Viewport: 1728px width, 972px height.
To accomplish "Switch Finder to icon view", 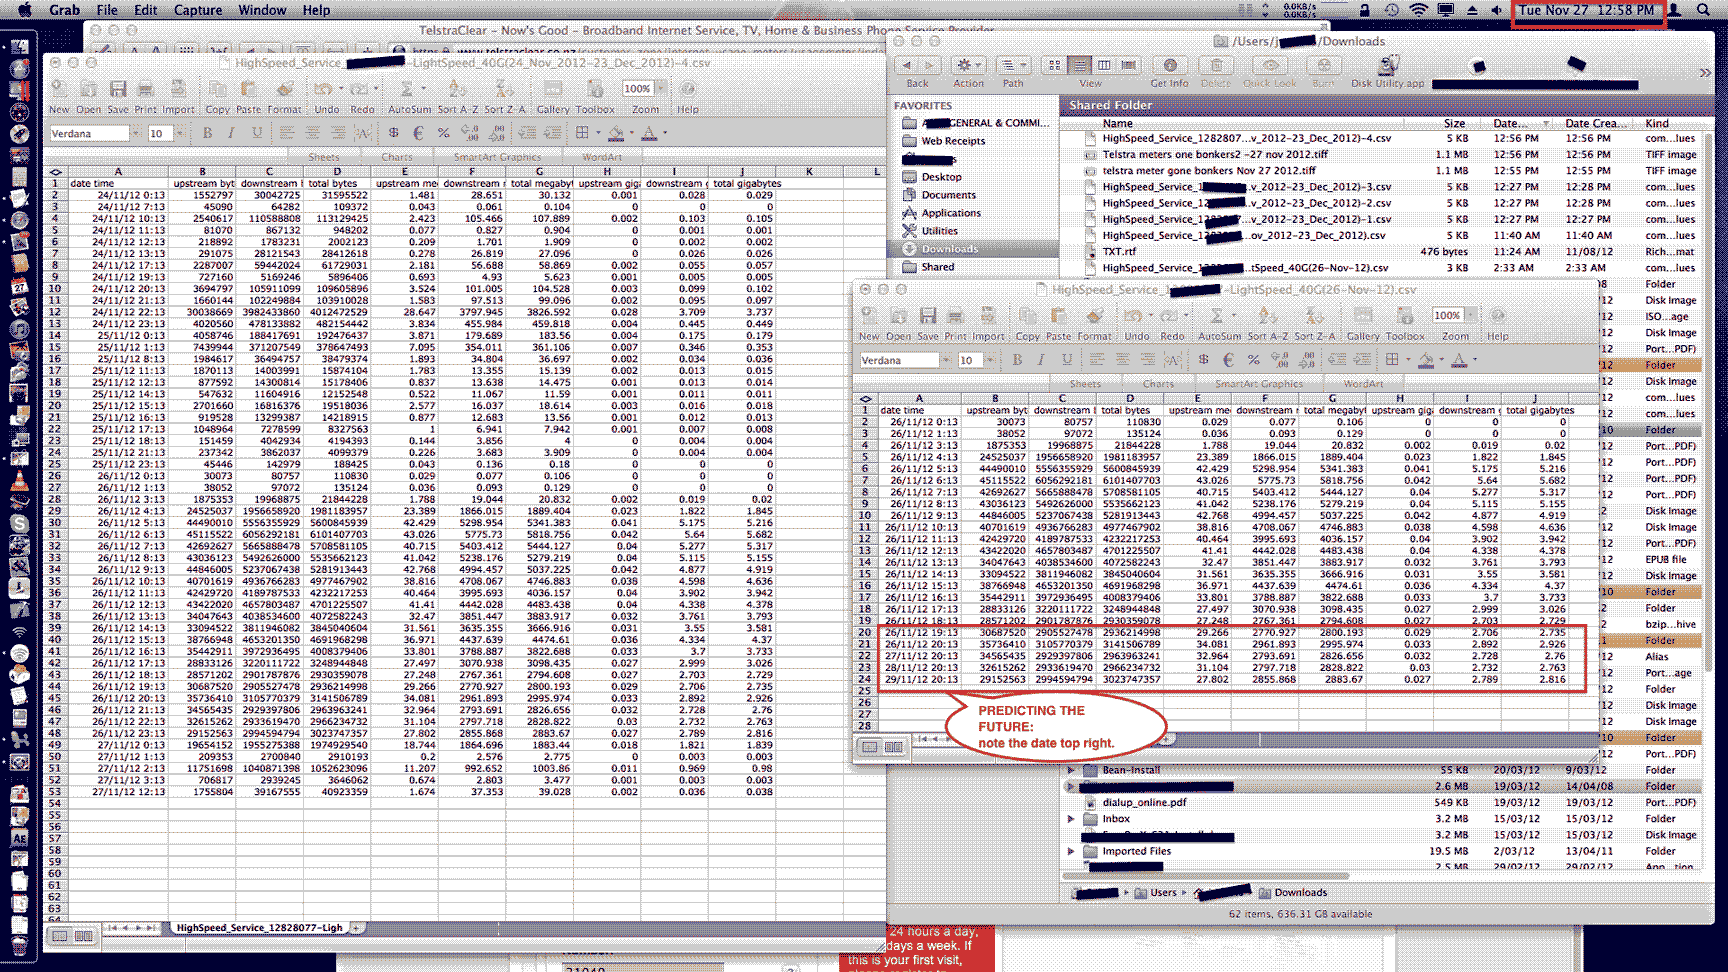I will point(1054,65).
